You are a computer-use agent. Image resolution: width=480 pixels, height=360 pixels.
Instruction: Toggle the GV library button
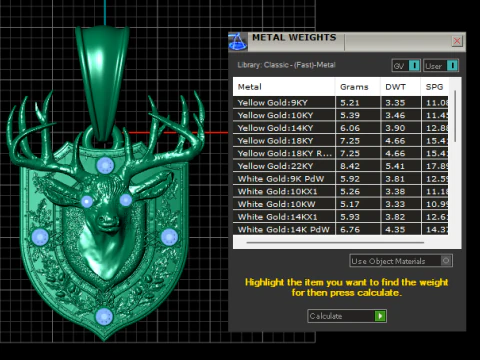(x=406, y=66)
